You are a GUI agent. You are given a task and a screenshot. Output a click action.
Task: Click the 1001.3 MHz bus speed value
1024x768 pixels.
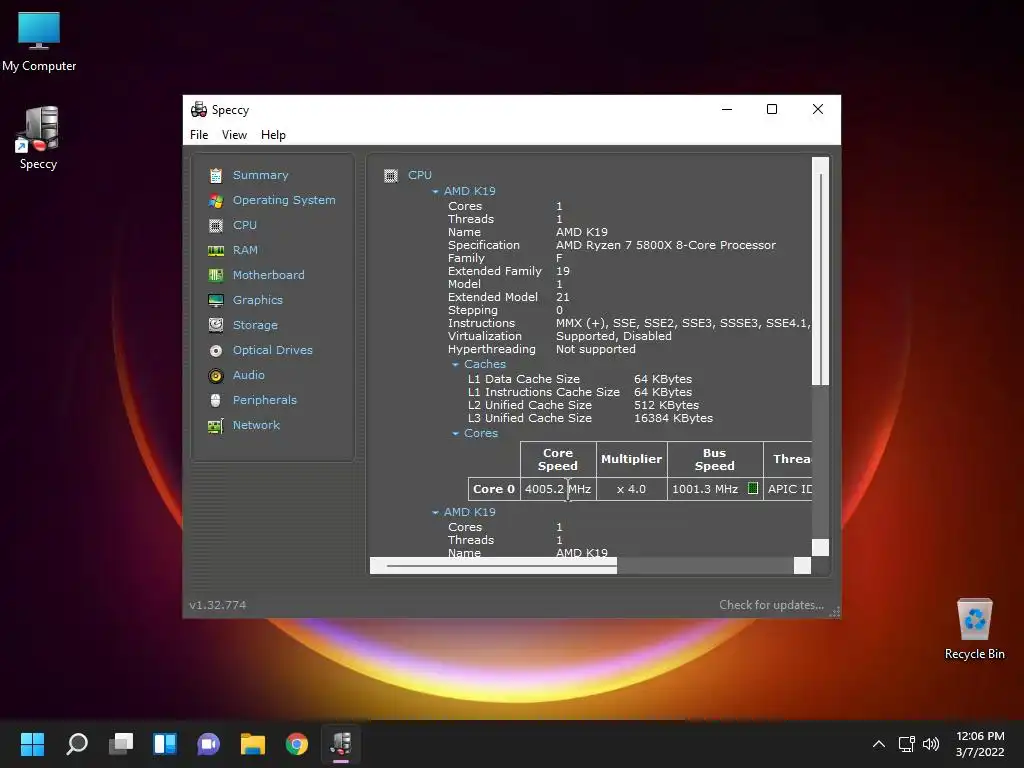(705, 489)
